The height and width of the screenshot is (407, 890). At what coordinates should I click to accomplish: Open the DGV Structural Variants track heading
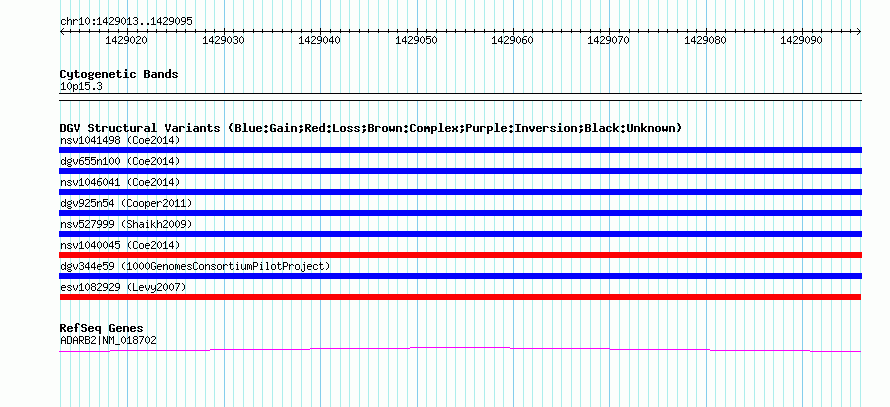[x=370, y=128]
